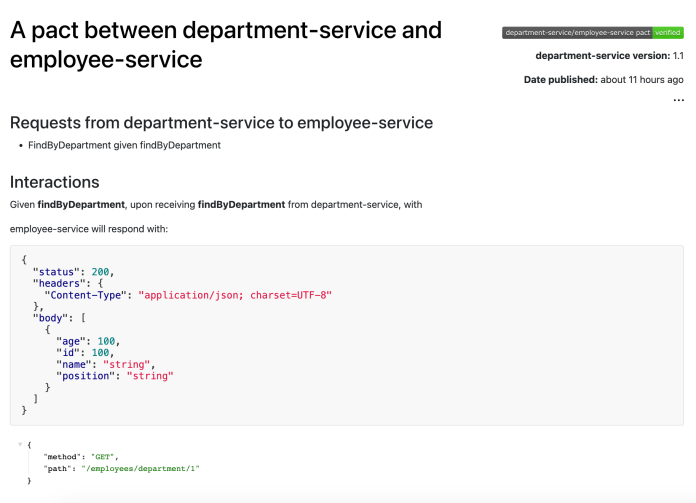Collapse the request JSON tree triangle
The width and height of the screenshot is (696, 503).
pos(19,443)
